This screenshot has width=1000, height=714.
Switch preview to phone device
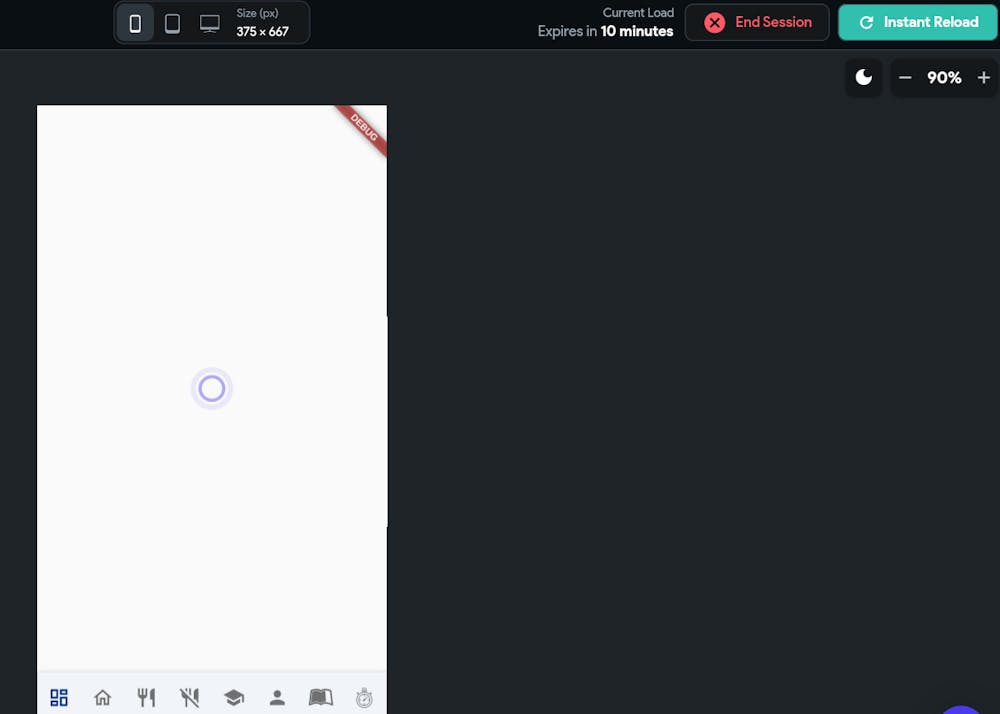[x=135, y=22]
